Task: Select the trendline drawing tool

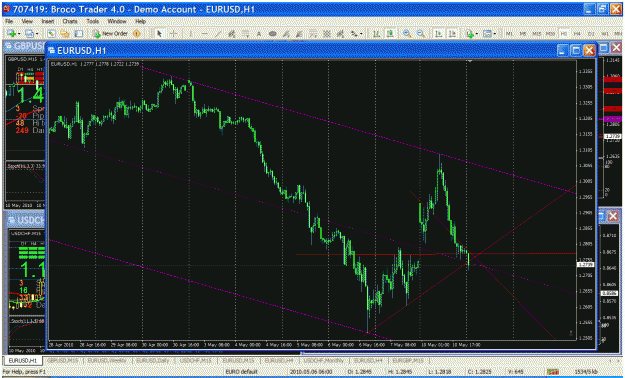Action: (x=218, y=34)
